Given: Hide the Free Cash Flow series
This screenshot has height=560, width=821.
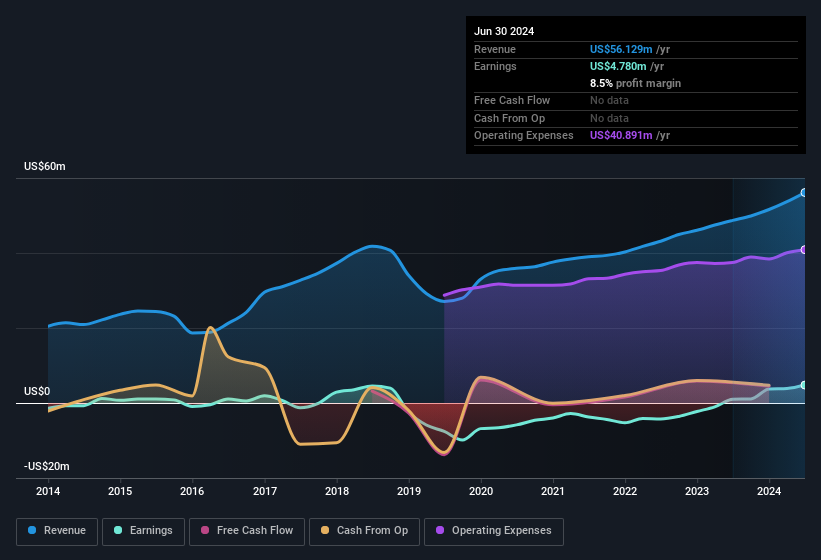Looking at the screenshot, I should (x=246, y=531).
